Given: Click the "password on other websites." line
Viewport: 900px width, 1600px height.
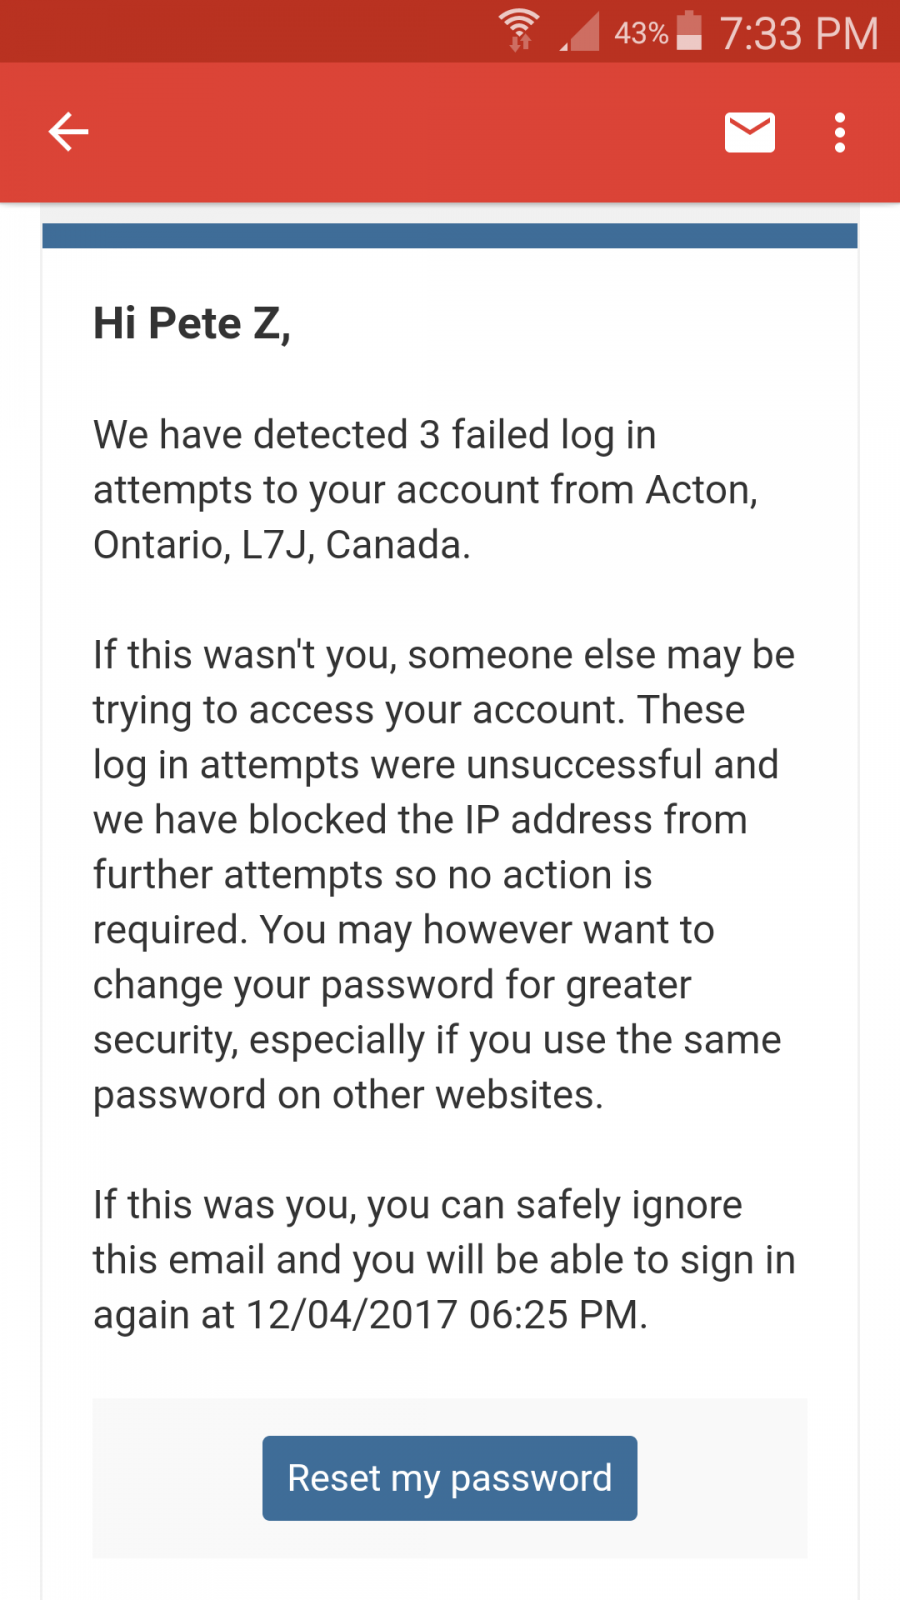Looking at the screenshot, I should (x=348, y=1095).
